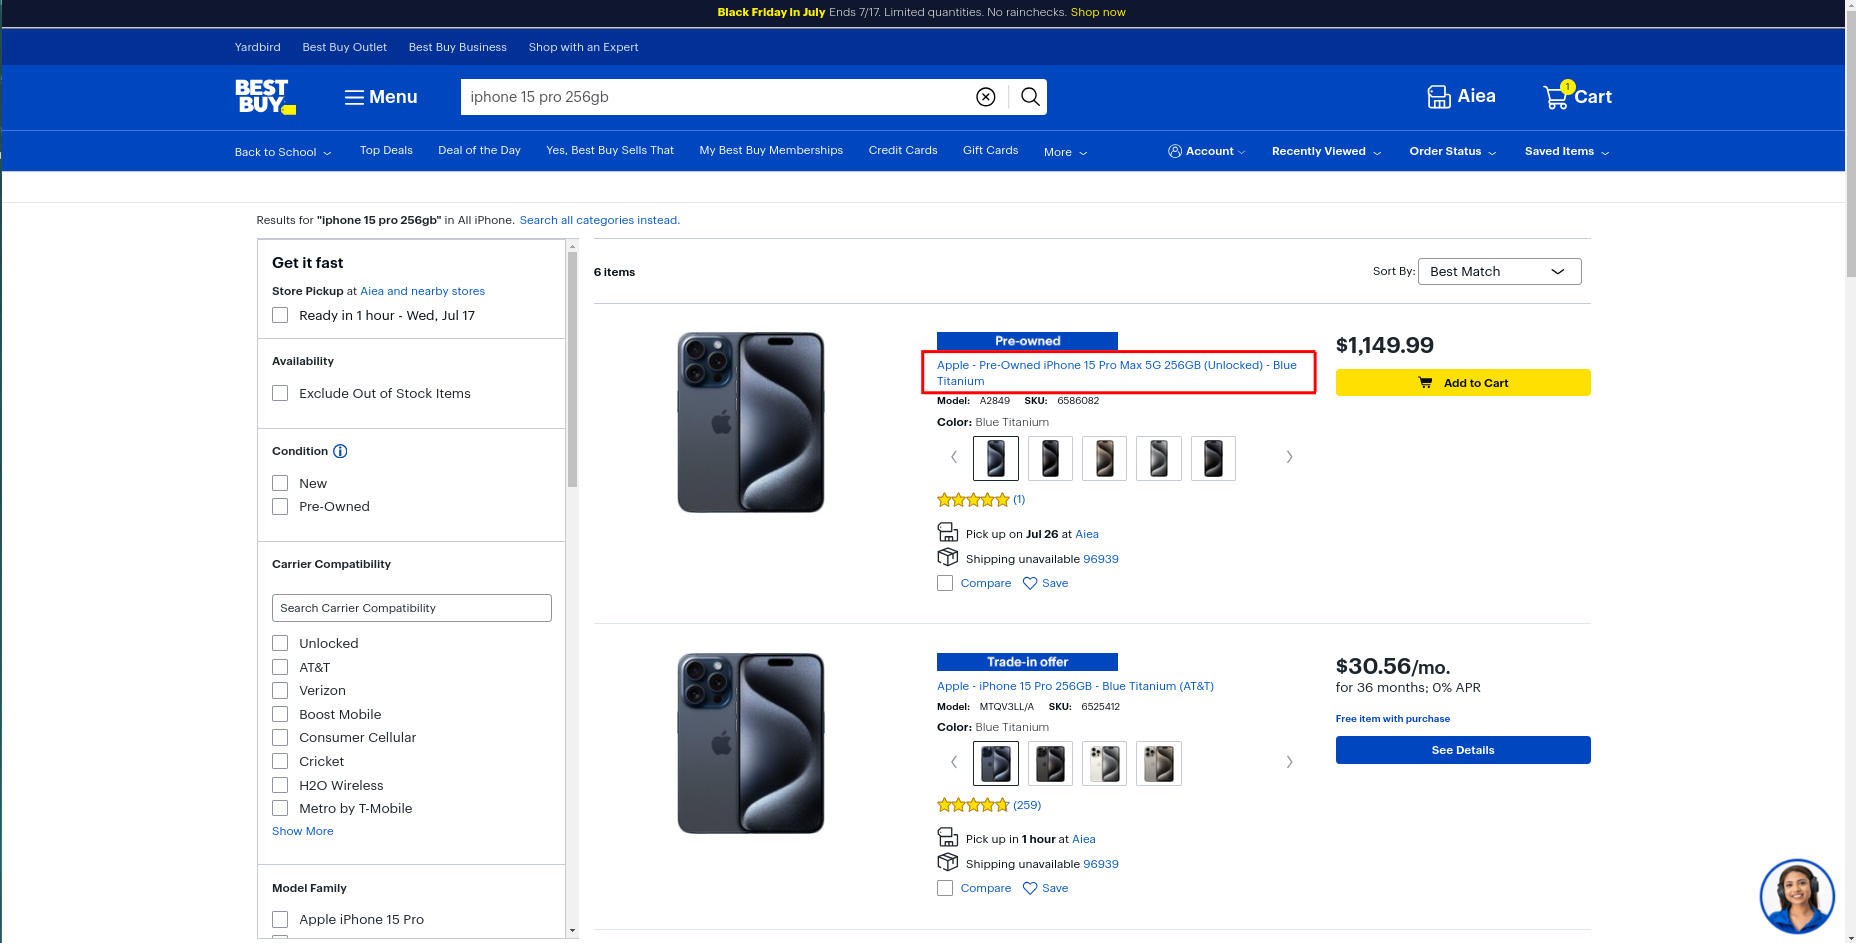Tick the Pre-Owned condition checkbox
This screenshot has width=1856, height=943.
[280, 507]
